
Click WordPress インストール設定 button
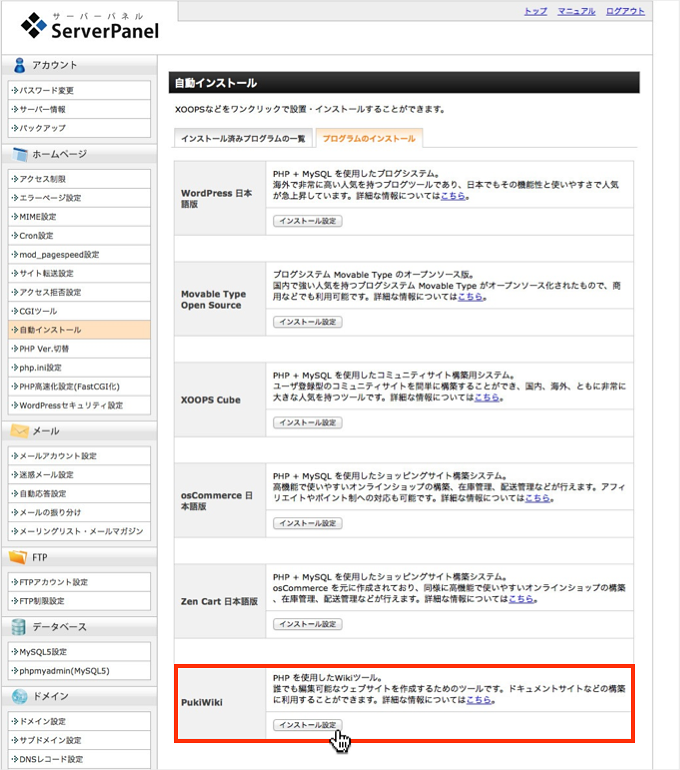[x=308, y=221]
